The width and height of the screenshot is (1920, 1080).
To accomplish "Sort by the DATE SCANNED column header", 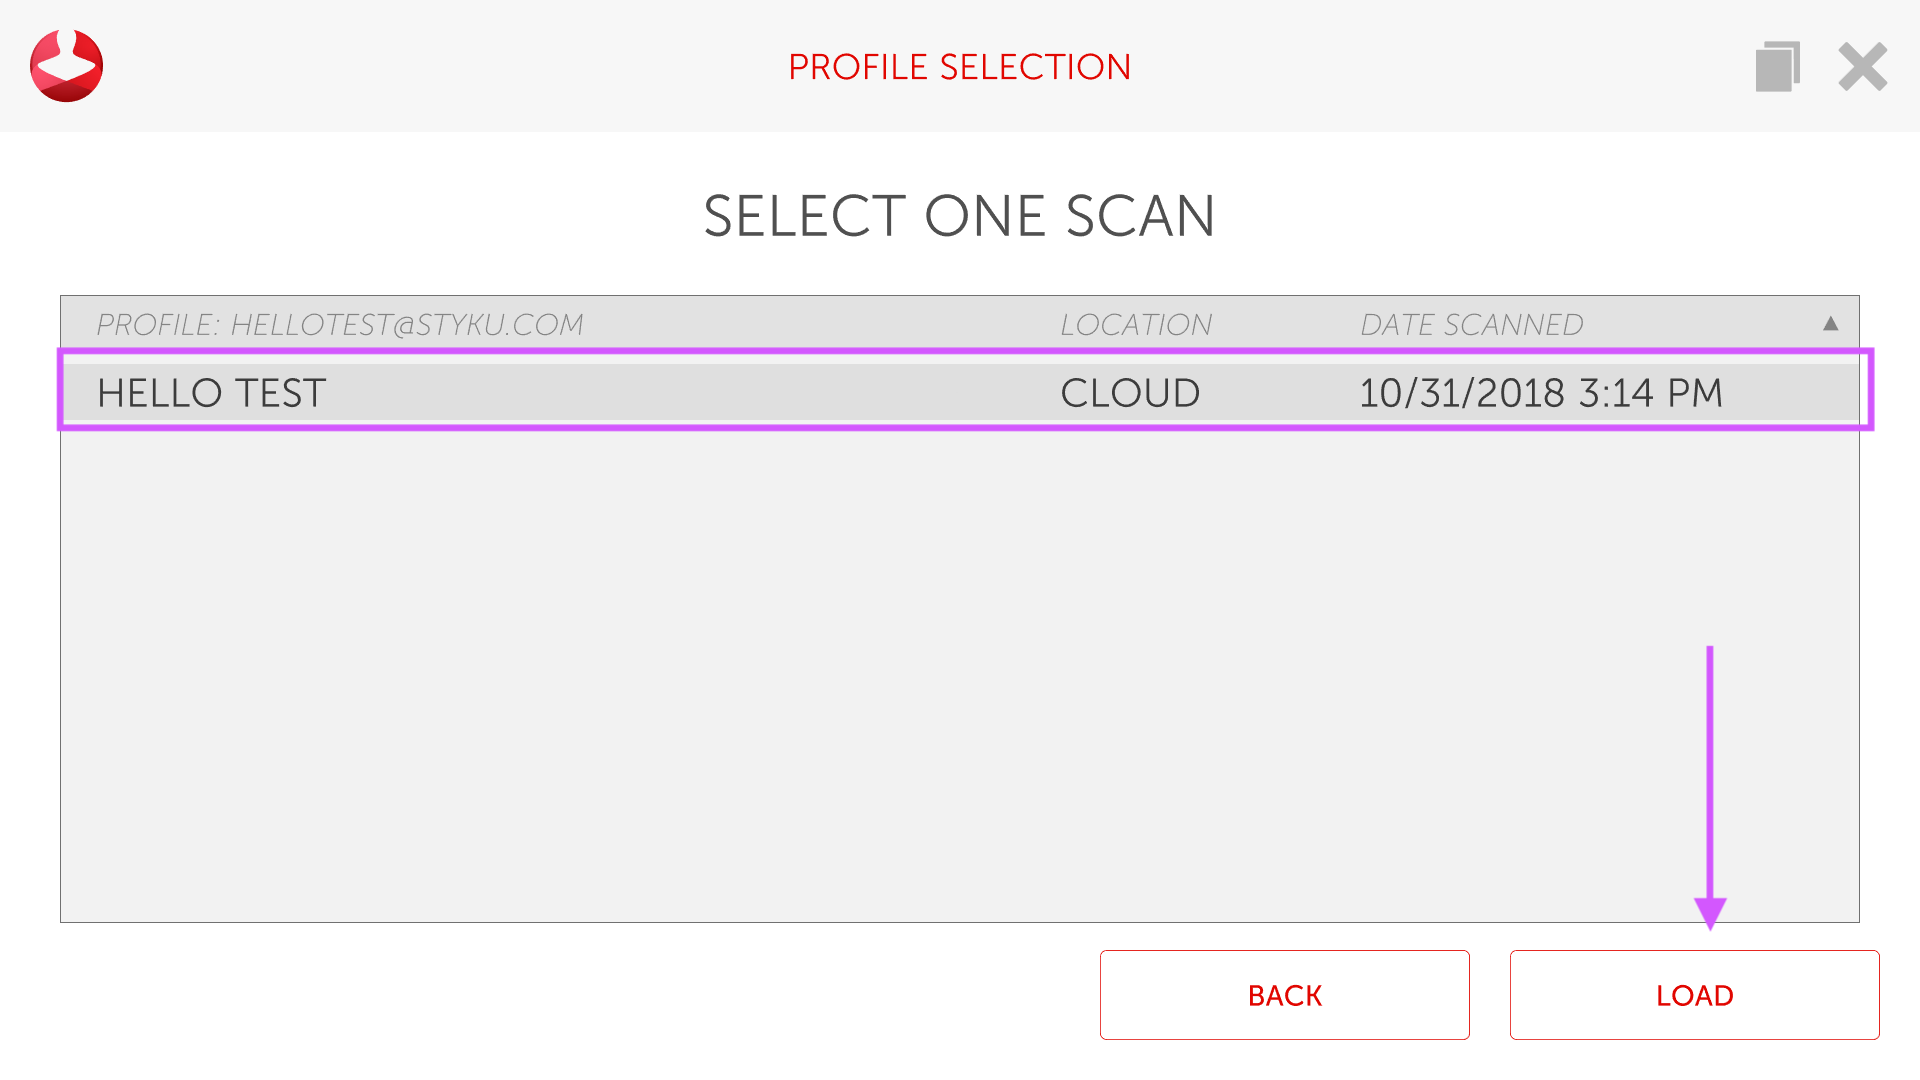I will click(1471, 325).
